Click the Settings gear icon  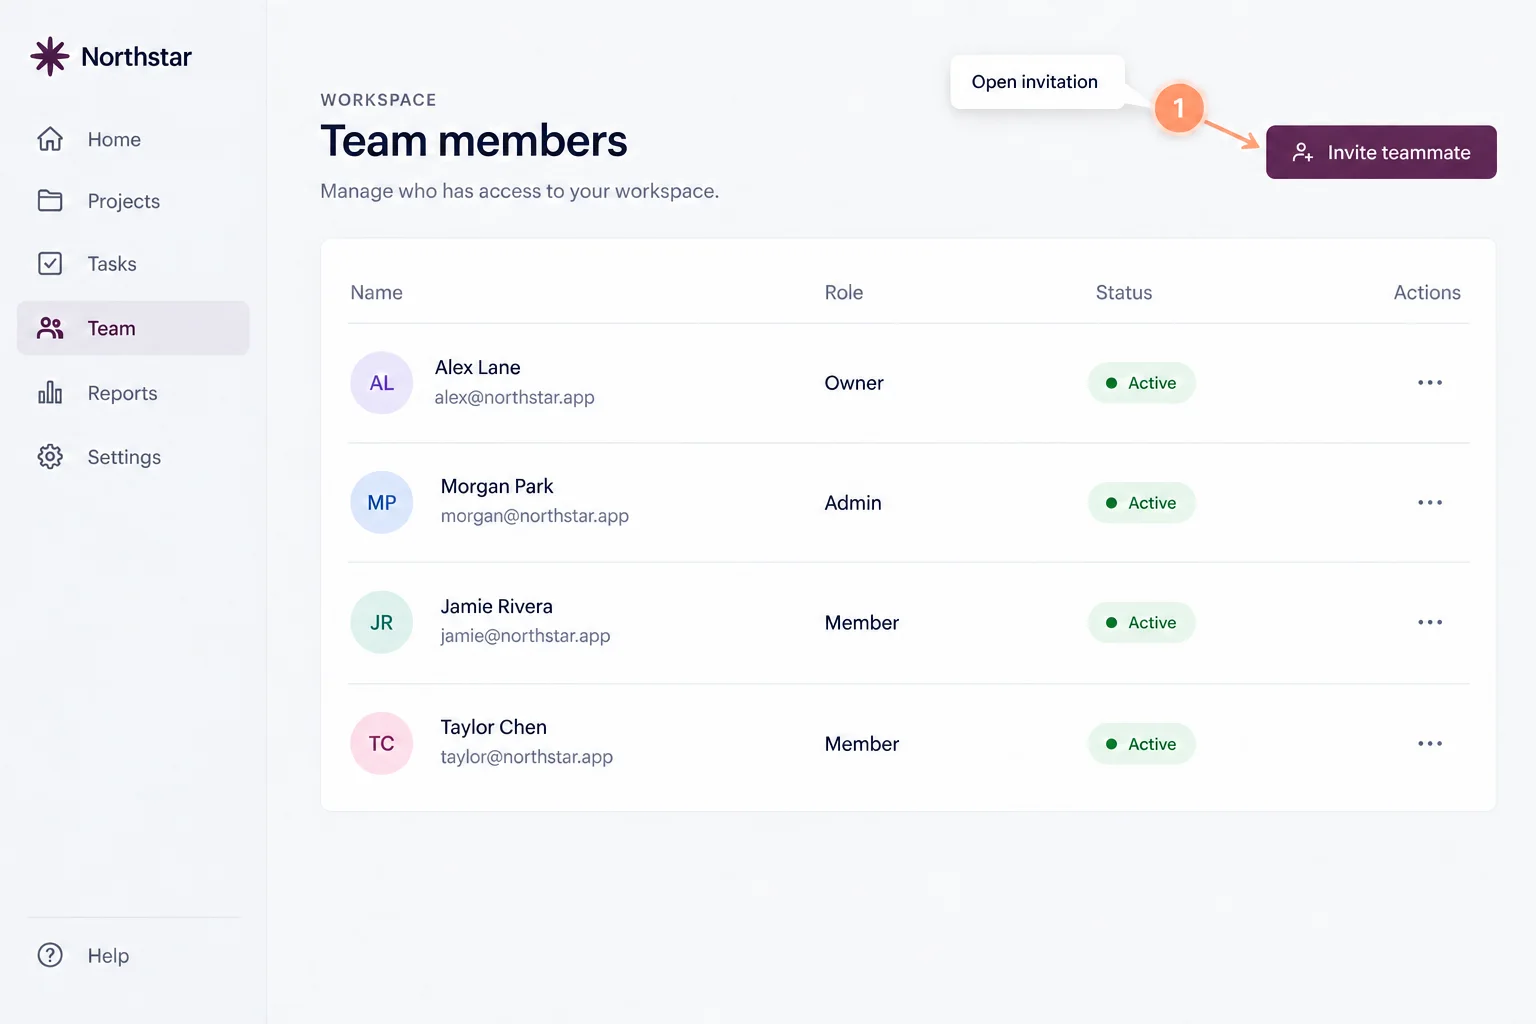click(x=50, y=457)
